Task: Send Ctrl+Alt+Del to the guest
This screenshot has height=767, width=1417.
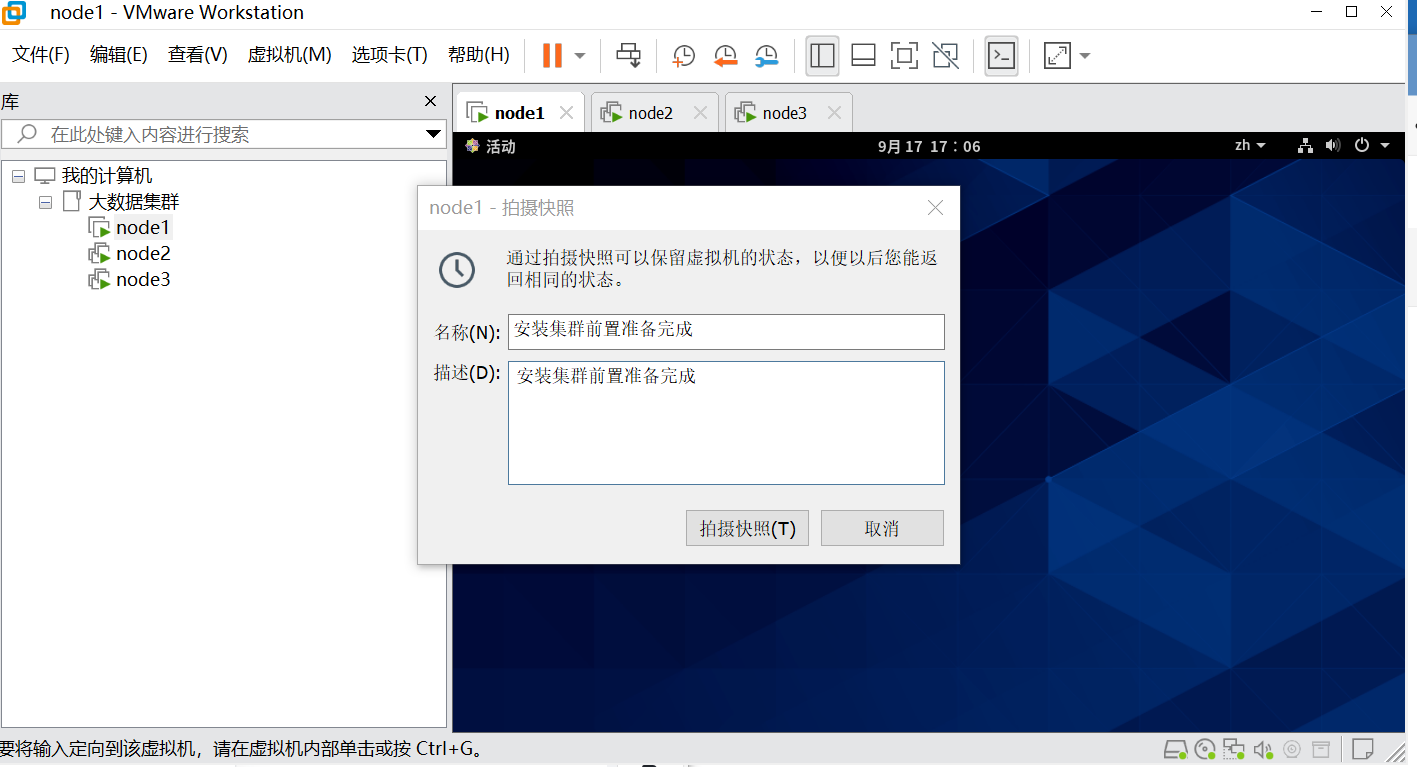Action: click(x=628, y=55)
